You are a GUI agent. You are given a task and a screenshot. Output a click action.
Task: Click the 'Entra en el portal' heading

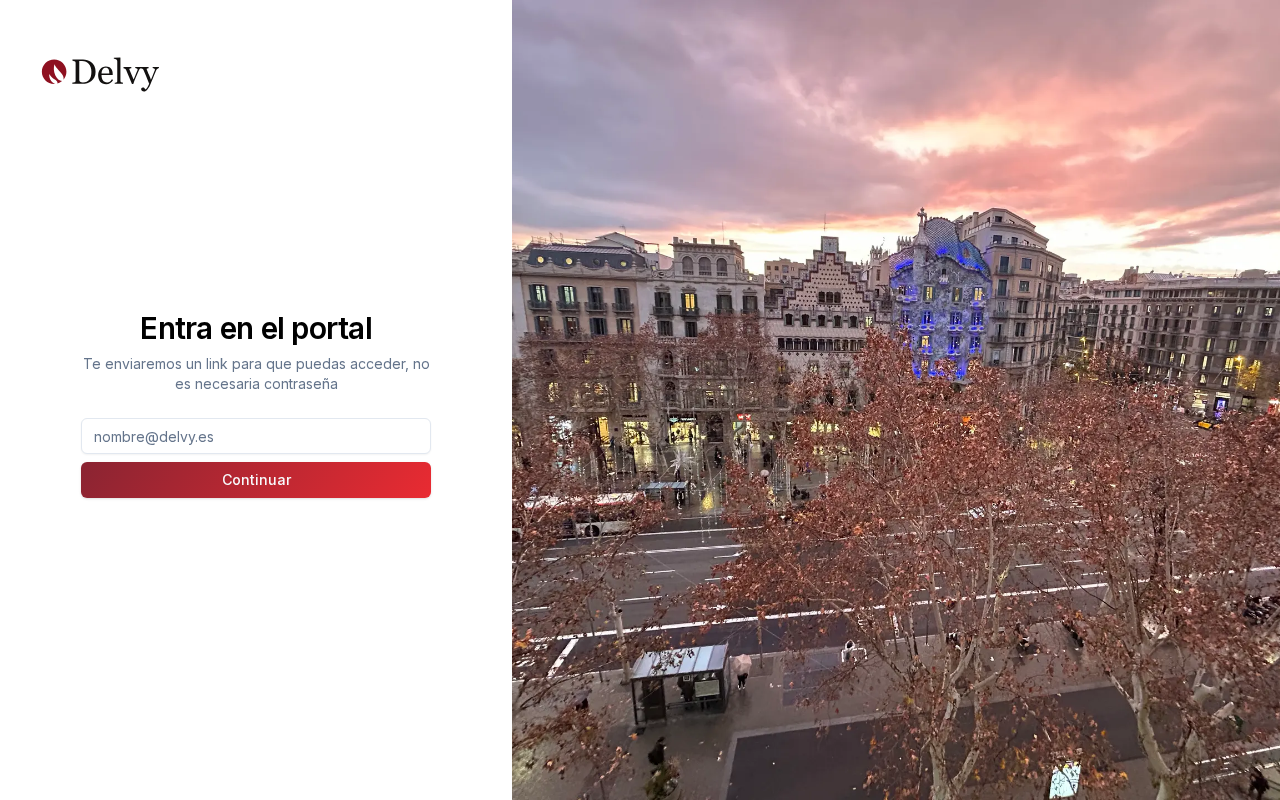[256, 328]
